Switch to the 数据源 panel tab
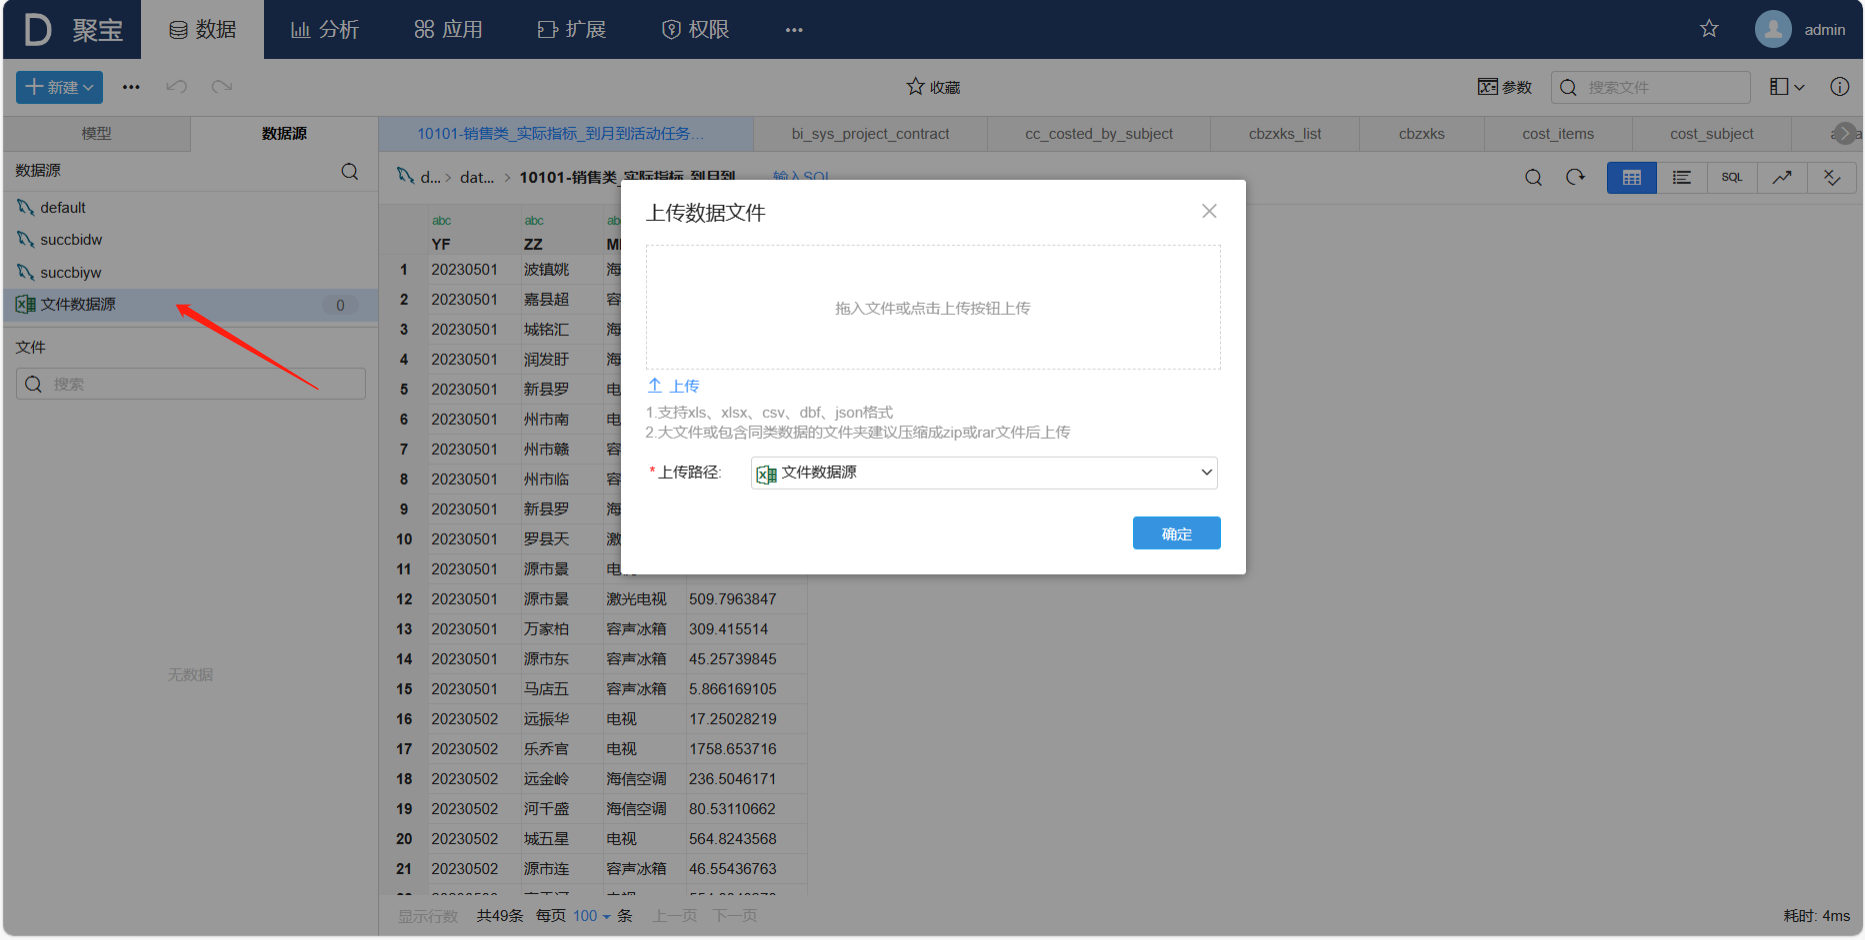 click(x=284, y=133)
